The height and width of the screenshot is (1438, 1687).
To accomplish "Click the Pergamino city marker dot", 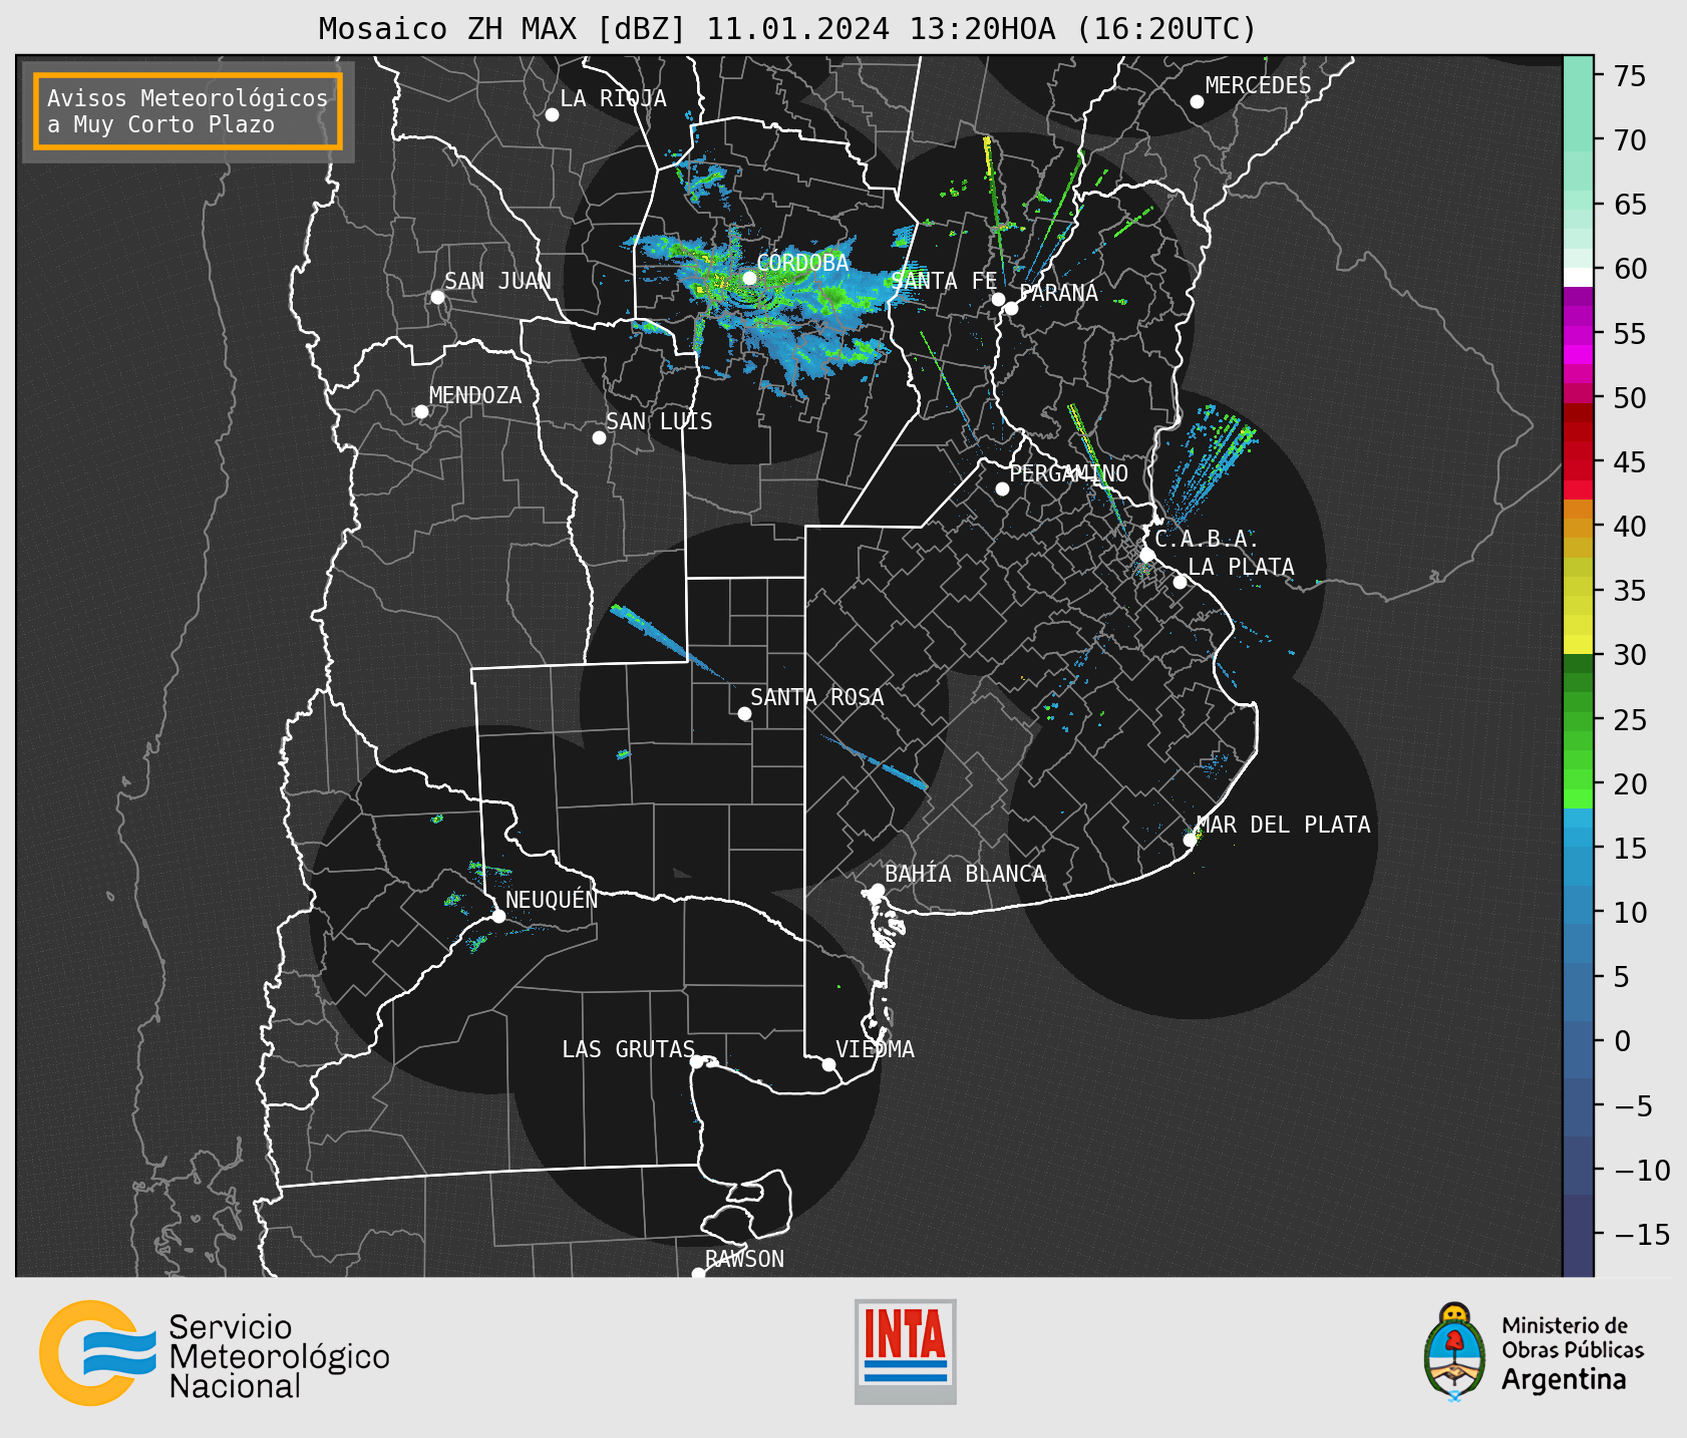I will coord(1002,489).
